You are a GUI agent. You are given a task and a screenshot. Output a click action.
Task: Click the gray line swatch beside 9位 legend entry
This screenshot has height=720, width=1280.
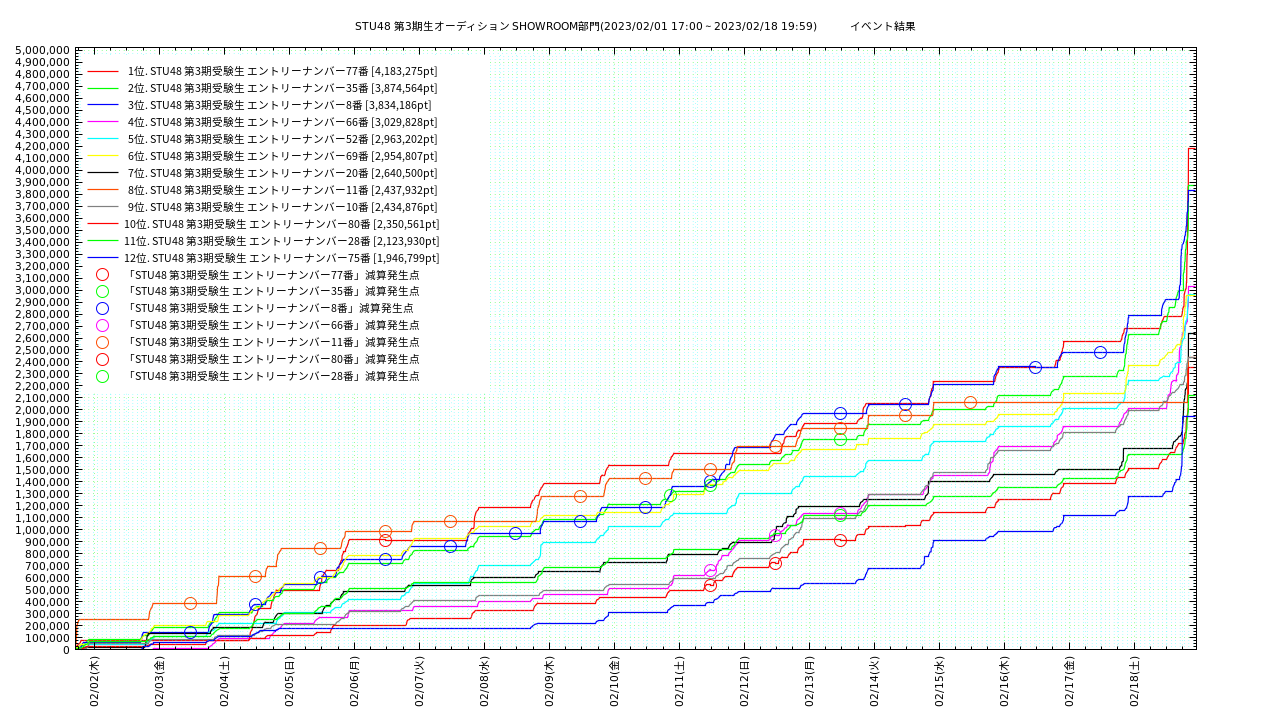point(102,207)
